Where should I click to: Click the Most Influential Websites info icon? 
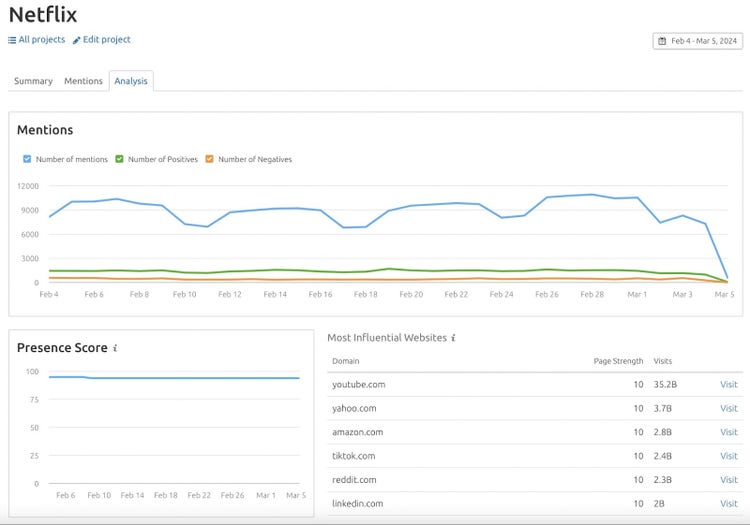click(453, 338)
